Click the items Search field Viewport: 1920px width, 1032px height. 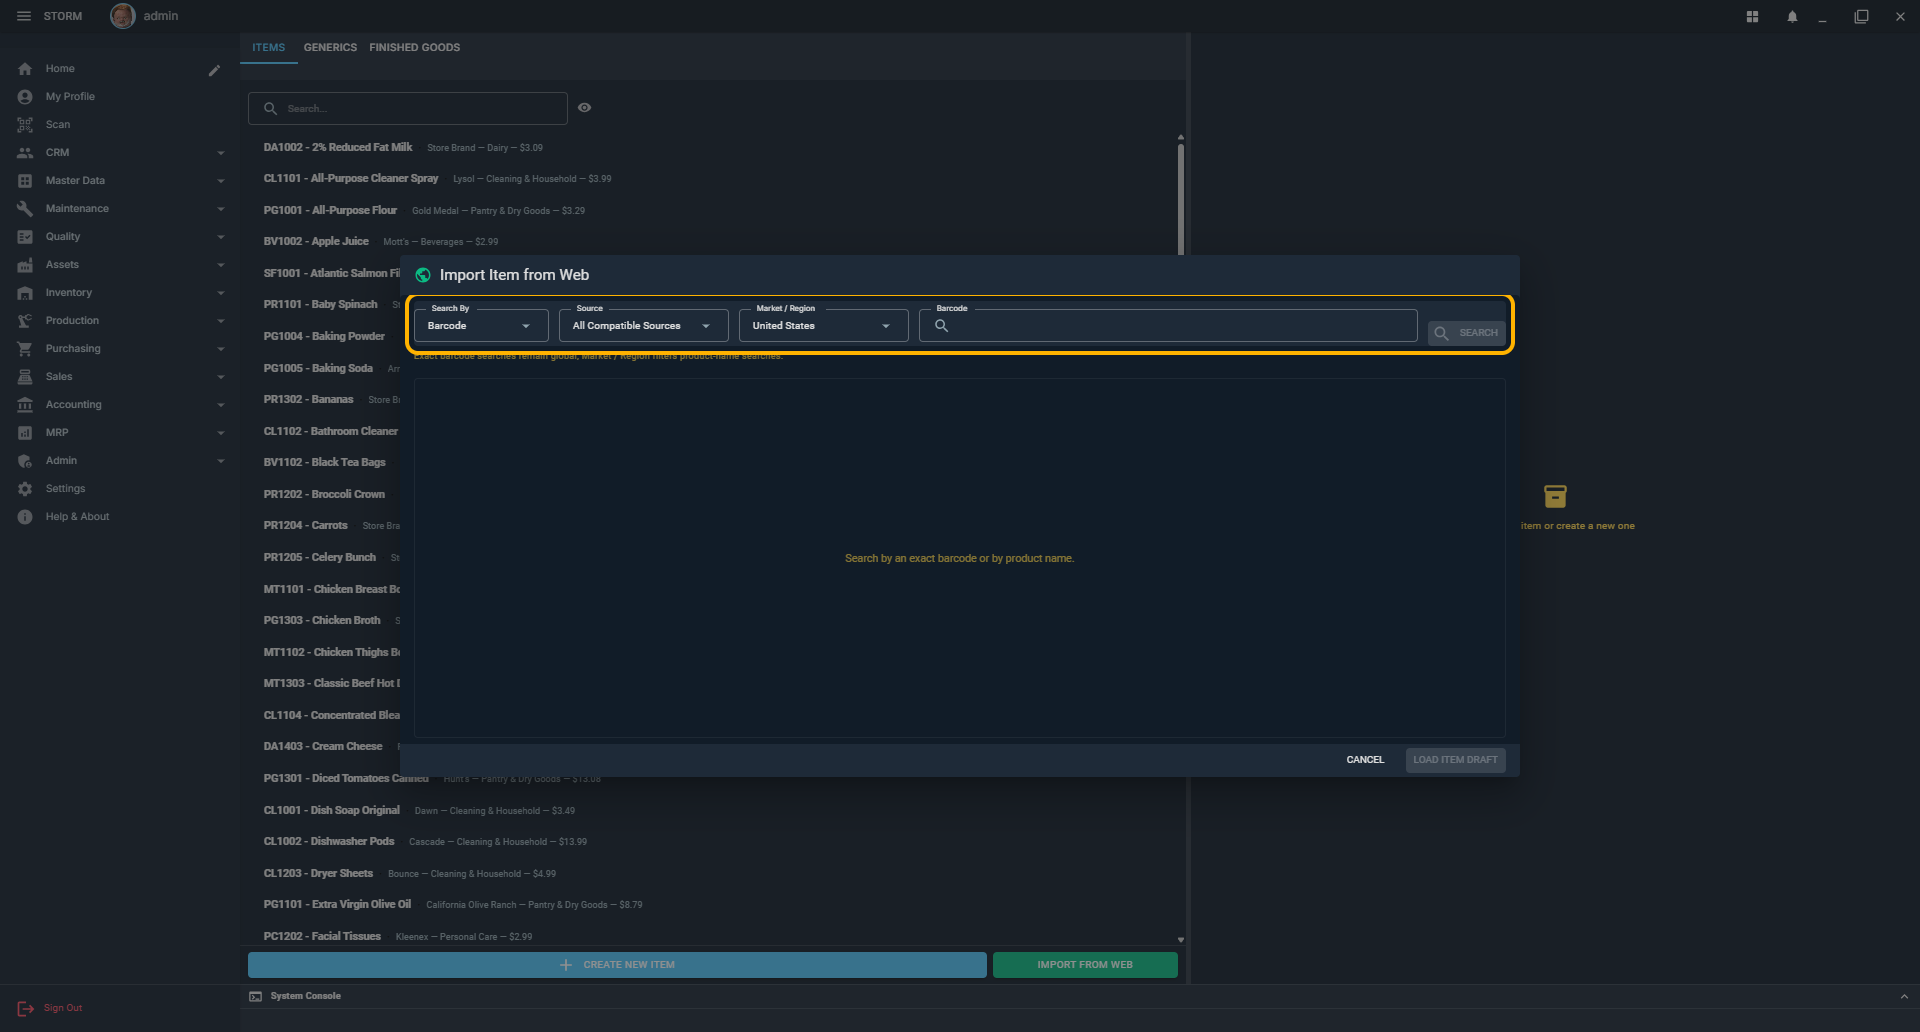(408, 108)
